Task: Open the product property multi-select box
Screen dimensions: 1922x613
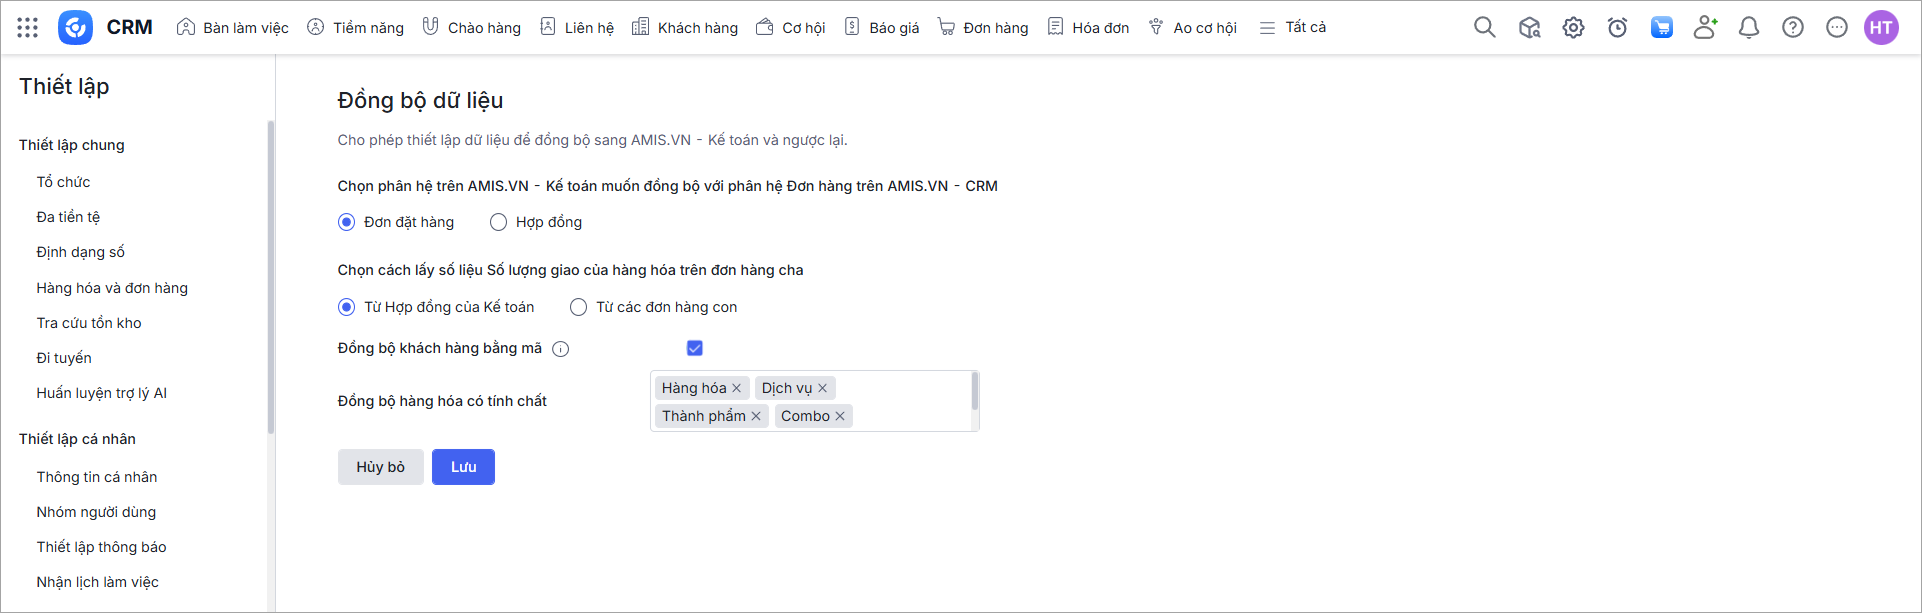Action: pos(814,401)
